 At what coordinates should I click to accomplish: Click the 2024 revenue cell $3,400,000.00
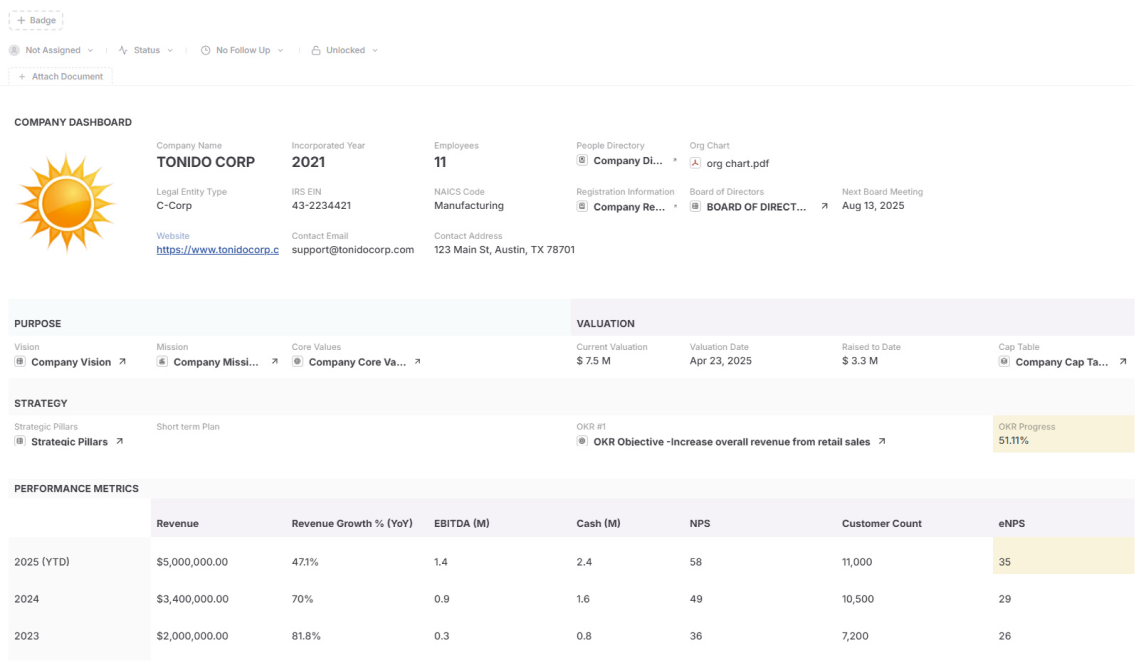tap(193, 599)
